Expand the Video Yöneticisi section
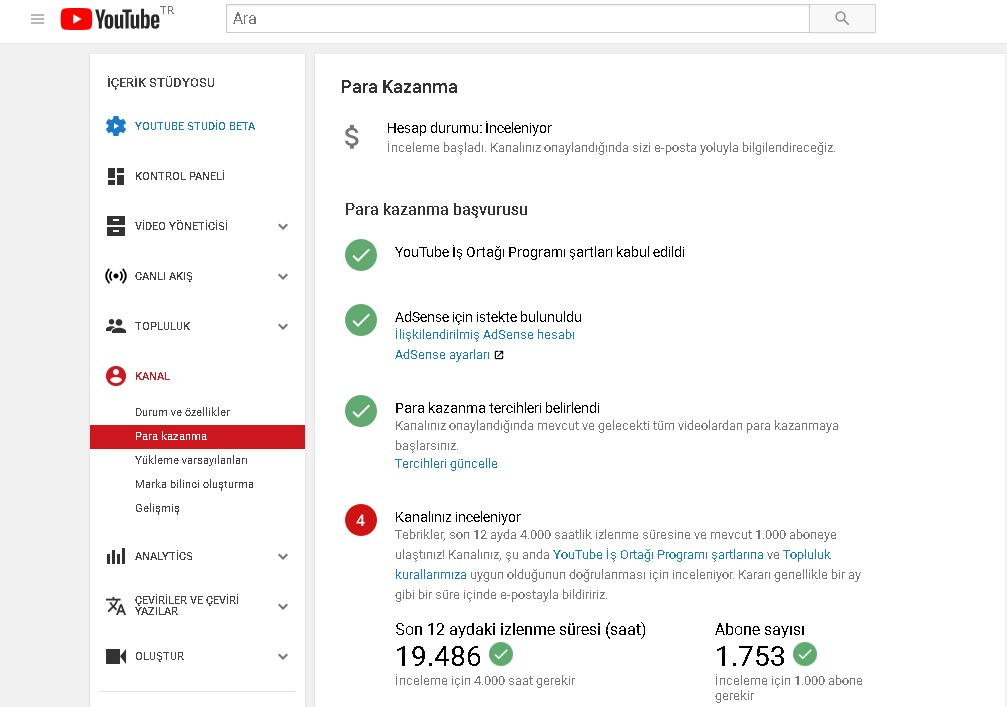This screenshot has width=1007, height=707. coord(283,226)
